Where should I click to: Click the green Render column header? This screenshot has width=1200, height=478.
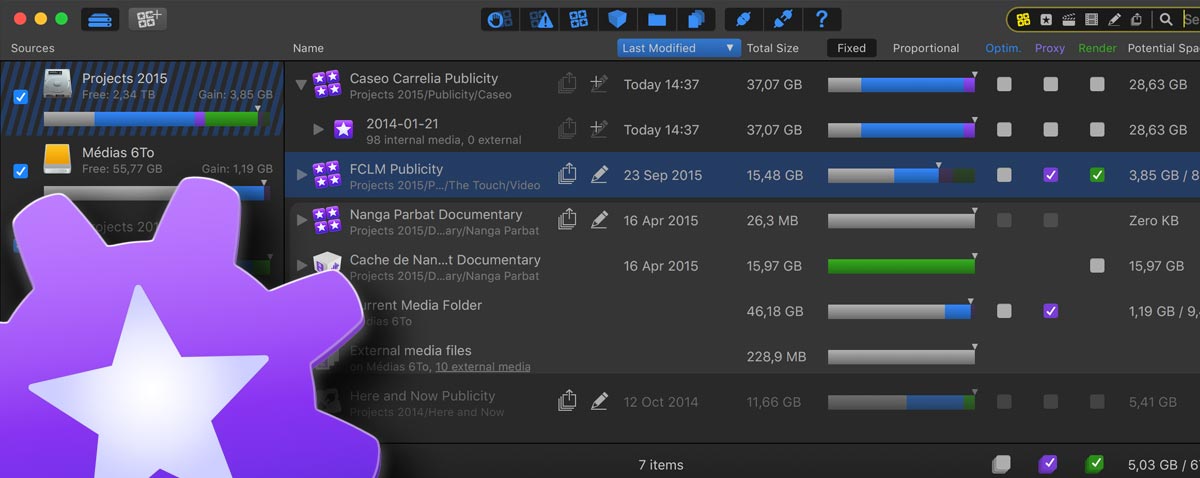point(1098,48)
